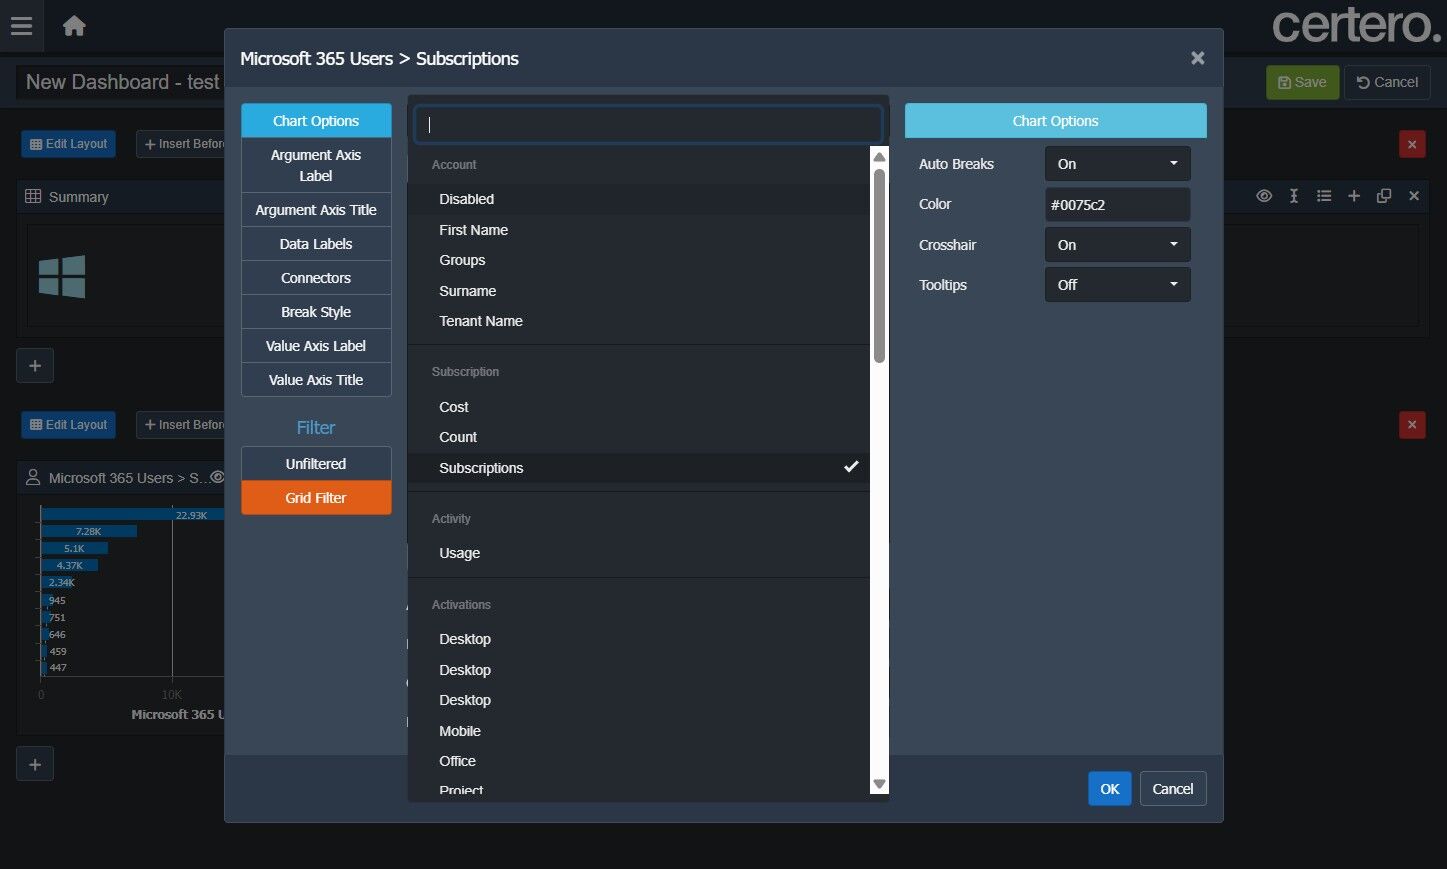
Task: Select the First Name field
Action: pos(638,230)
